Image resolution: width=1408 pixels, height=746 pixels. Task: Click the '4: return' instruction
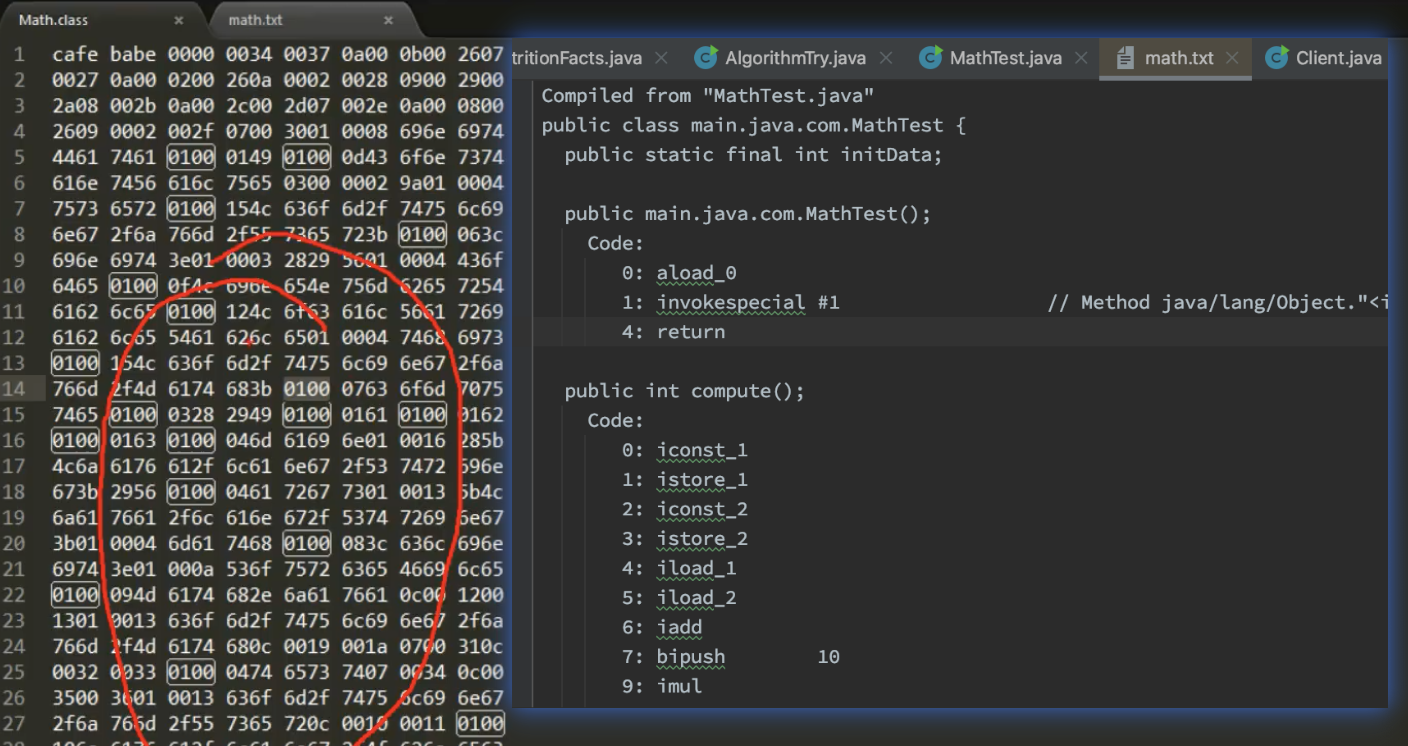pos(673,331)
